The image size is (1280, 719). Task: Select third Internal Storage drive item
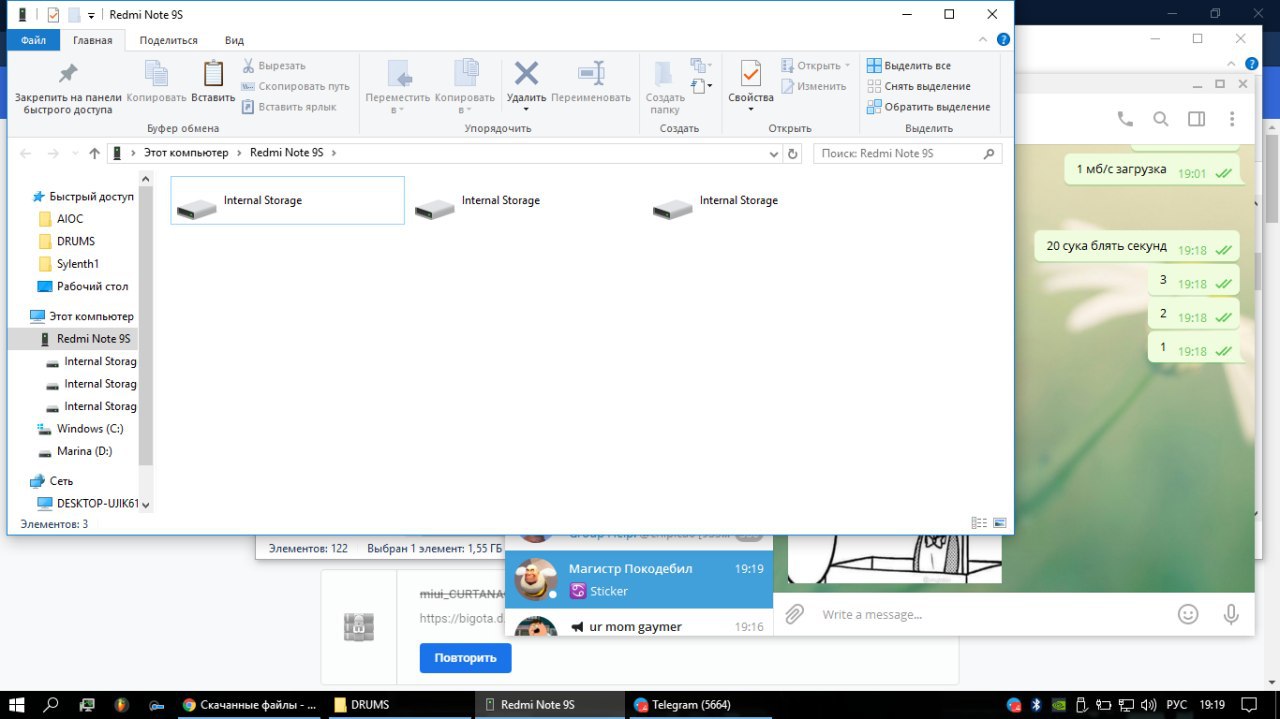click(x=764, y=200)
